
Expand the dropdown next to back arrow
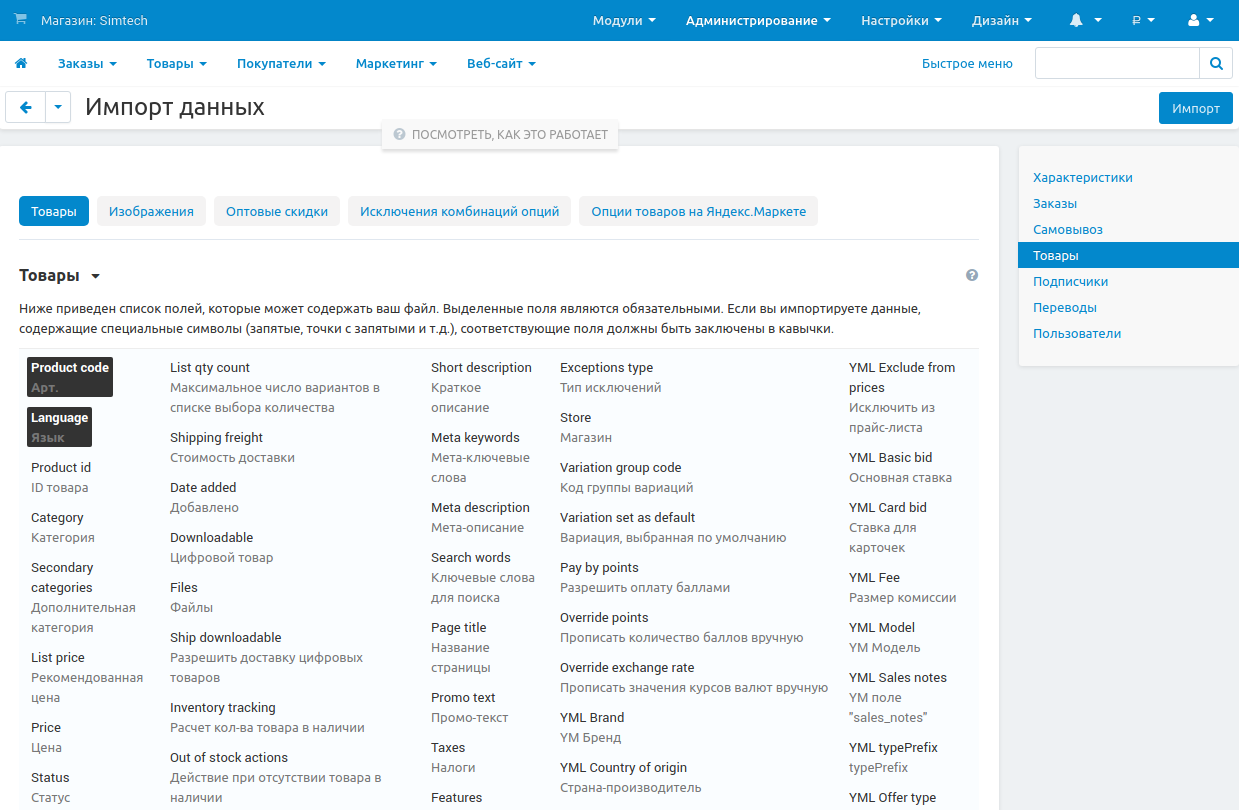[58, 108]
